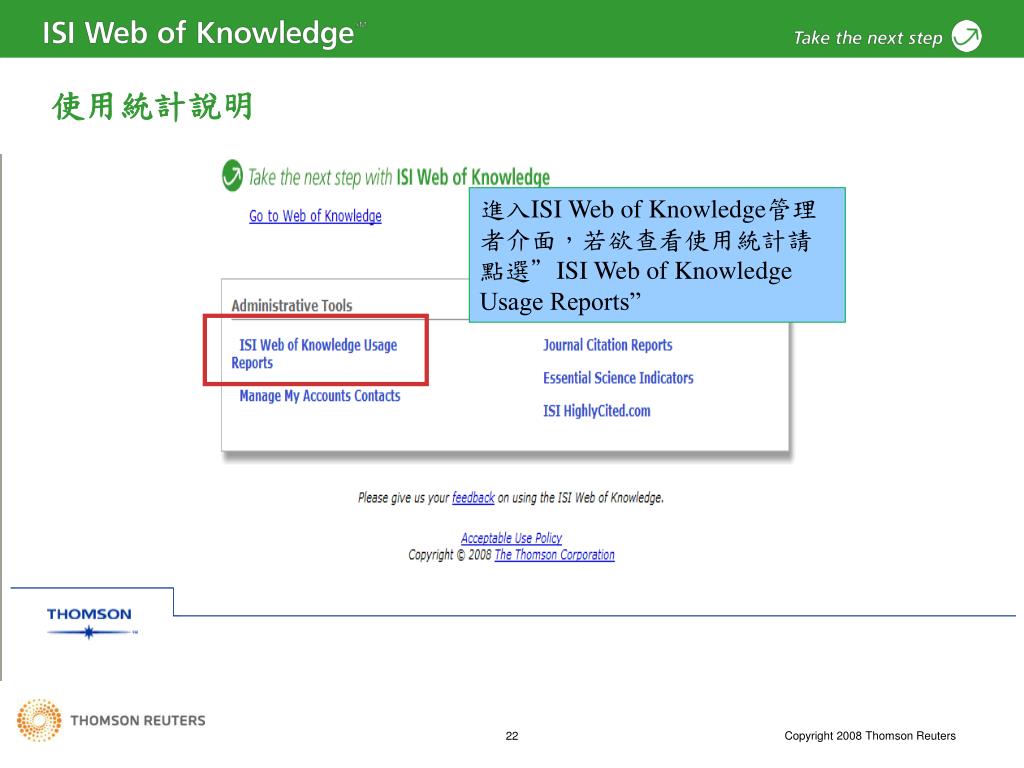Viewport: 1024px width, 768px height.
Task: Open Manage My Accounts Contacts link
Action: point(319,396)
